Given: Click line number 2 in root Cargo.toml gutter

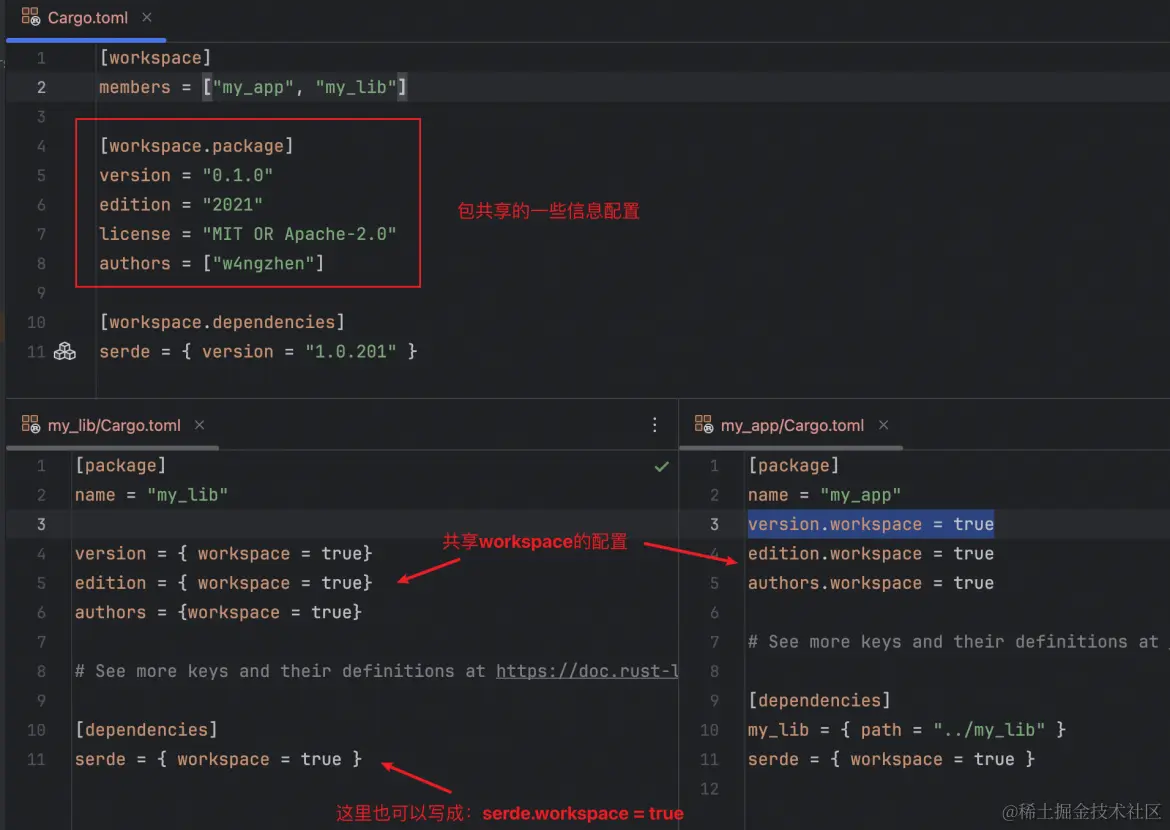Looking at the screenshot, I should coord(41,87).
